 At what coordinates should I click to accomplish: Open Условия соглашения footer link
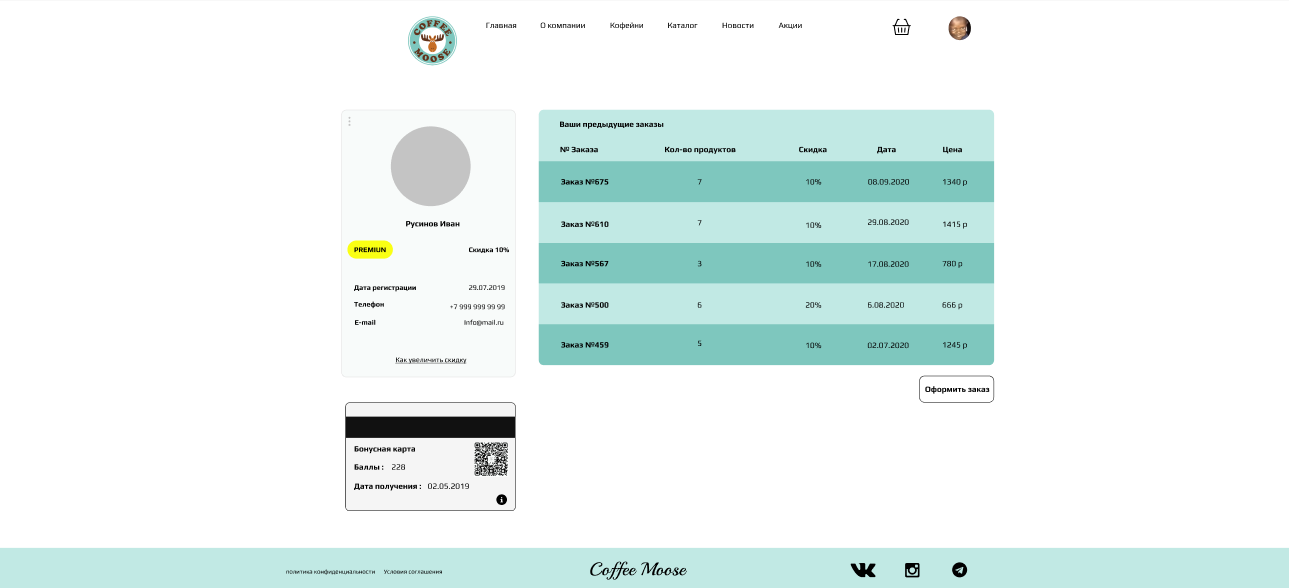tap(413, 571)
